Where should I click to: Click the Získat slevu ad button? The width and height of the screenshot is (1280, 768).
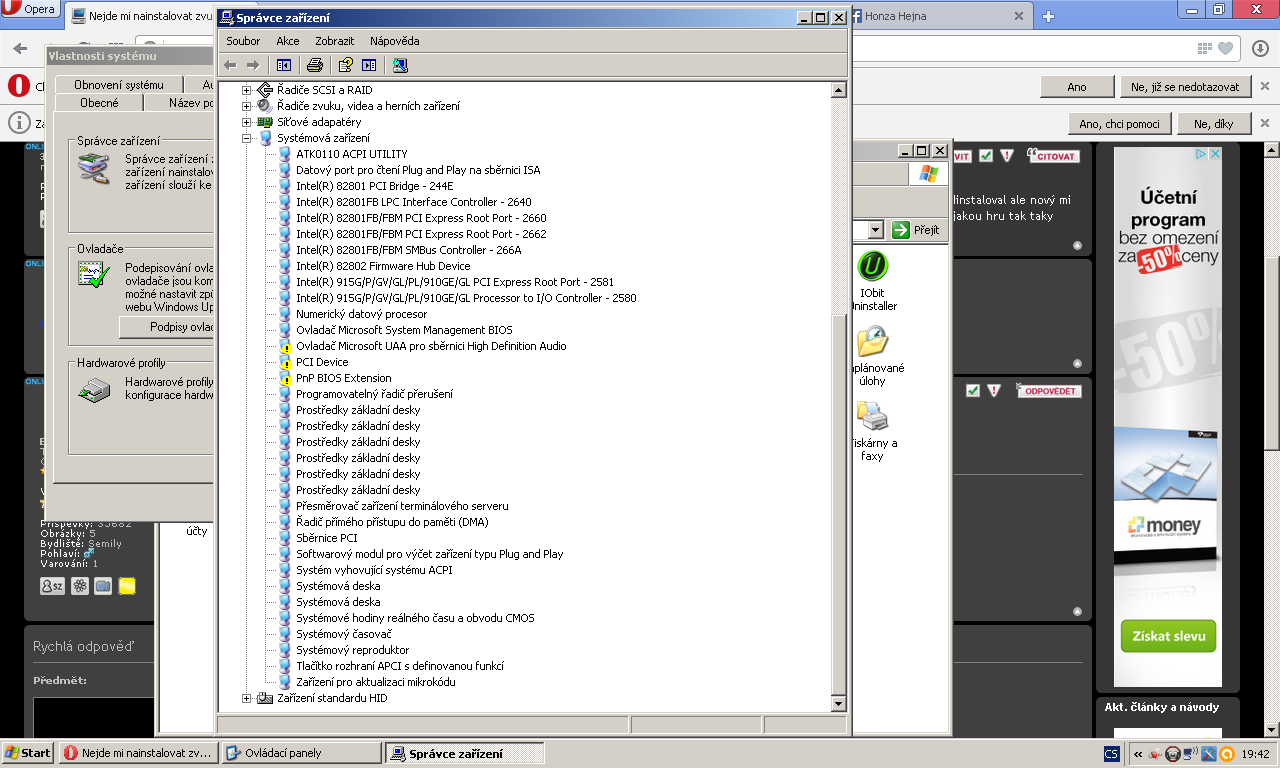[x=1167, y=636]
